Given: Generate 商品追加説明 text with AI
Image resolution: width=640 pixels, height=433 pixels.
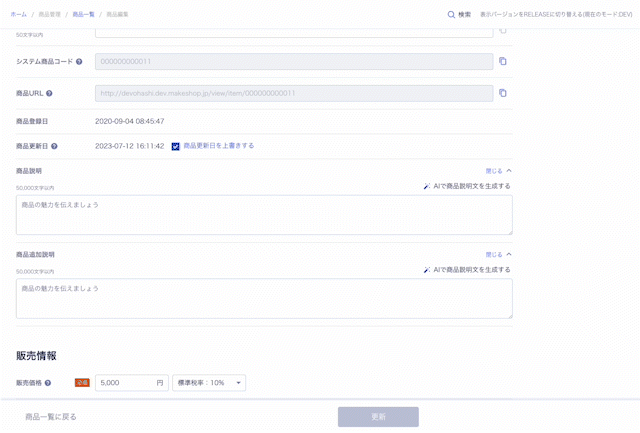Looking at the screenshot, I should point(467,269).
